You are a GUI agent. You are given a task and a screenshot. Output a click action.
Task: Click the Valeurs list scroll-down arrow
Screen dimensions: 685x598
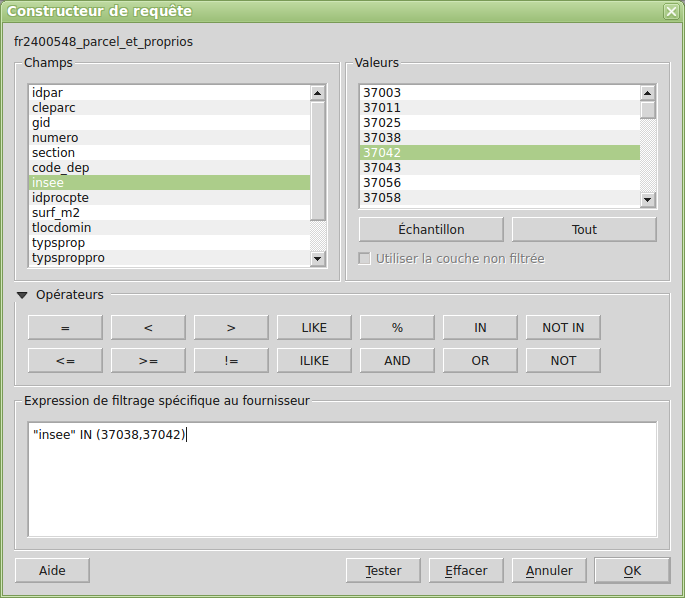pos(647,200)
